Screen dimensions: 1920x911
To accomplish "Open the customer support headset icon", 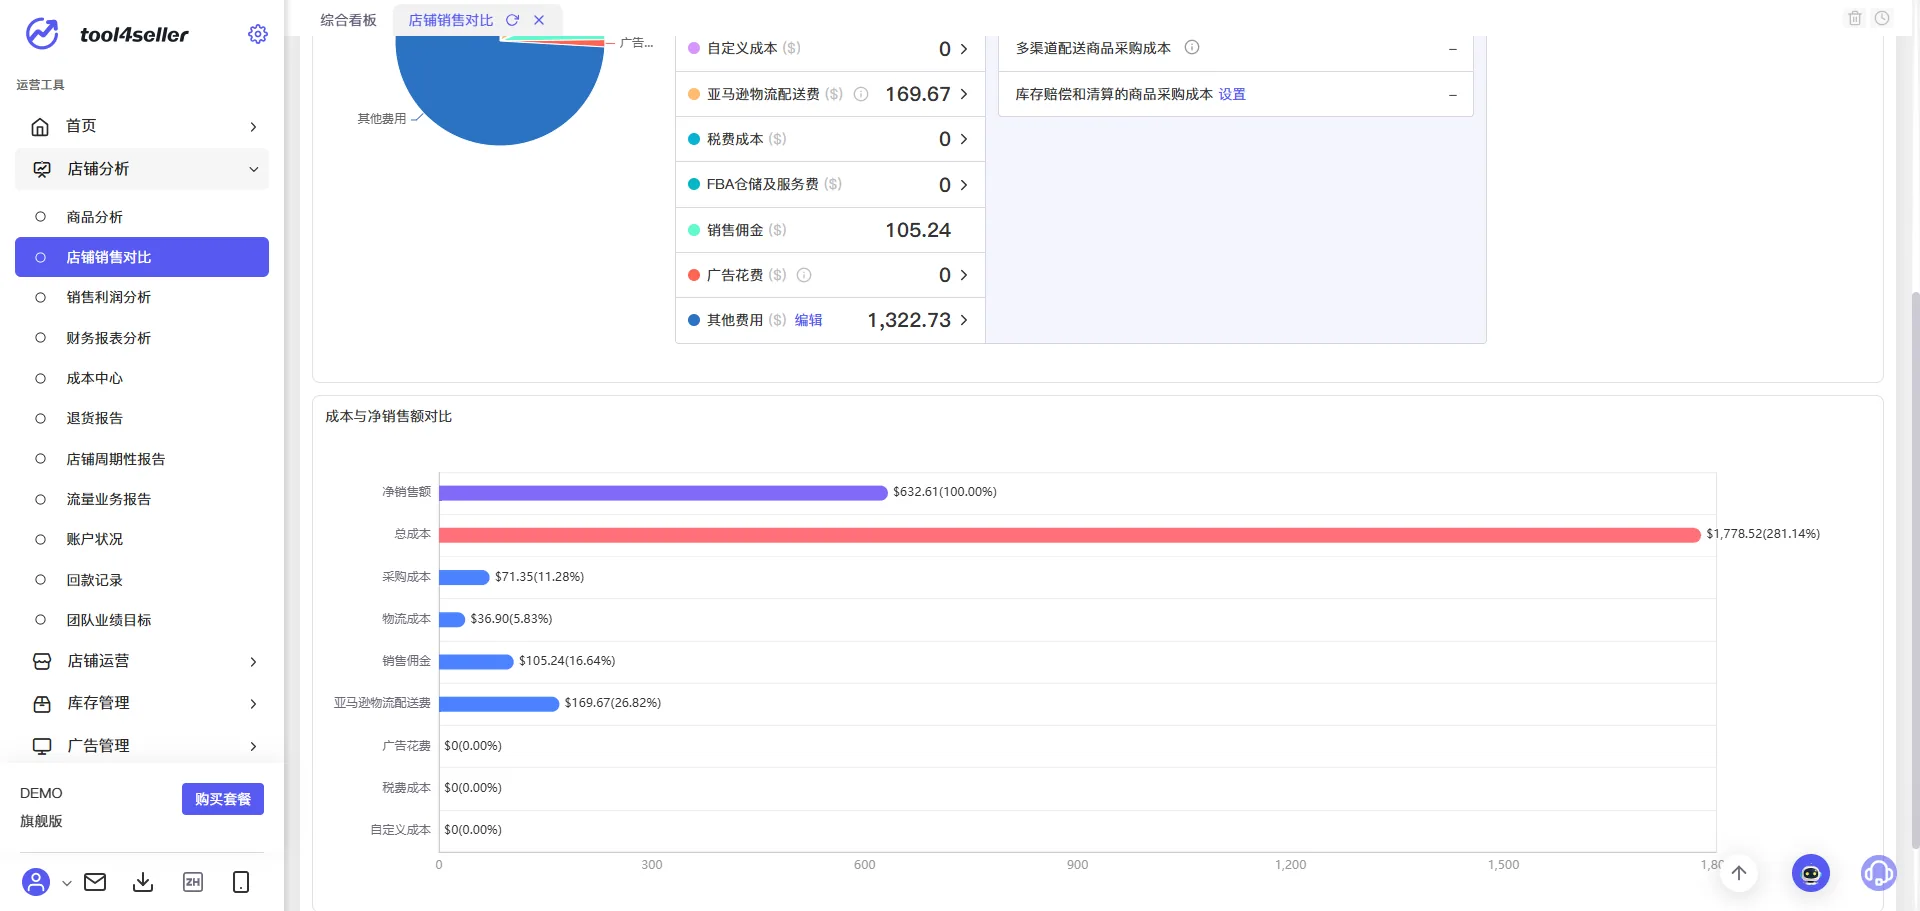I will coord(1879,873).
